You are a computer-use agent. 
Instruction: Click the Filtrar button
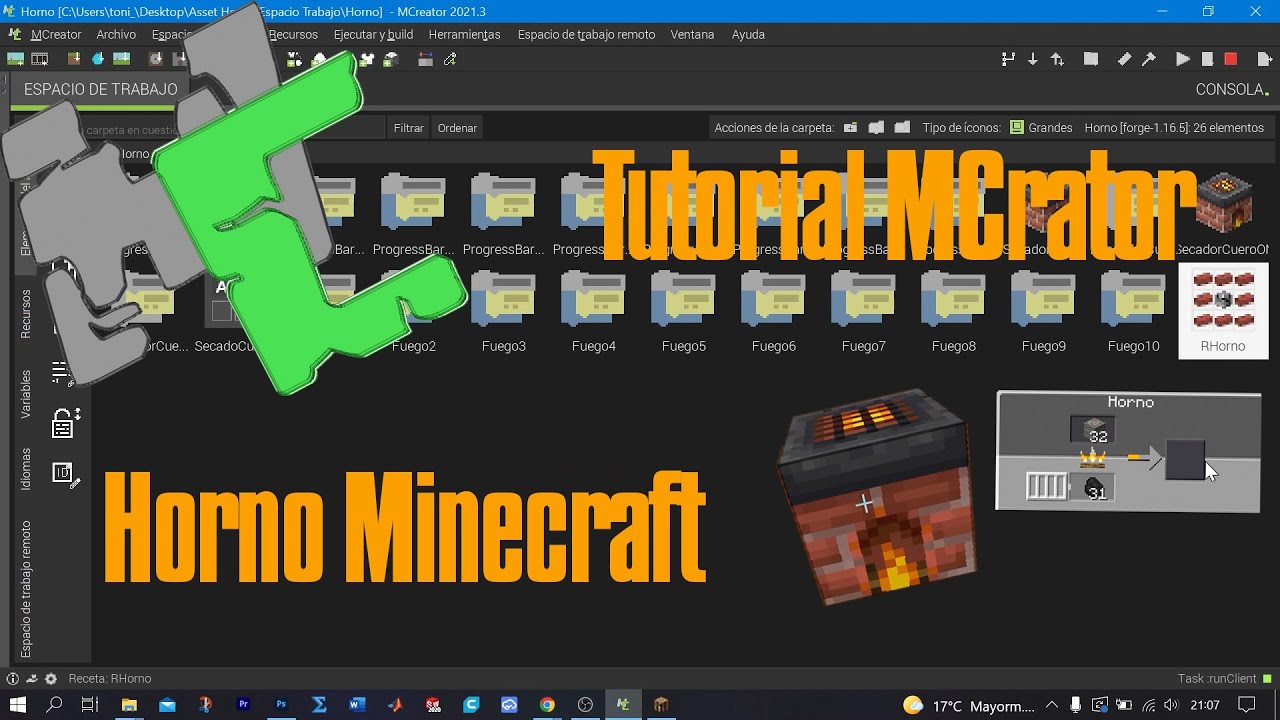tap(408, 128)
